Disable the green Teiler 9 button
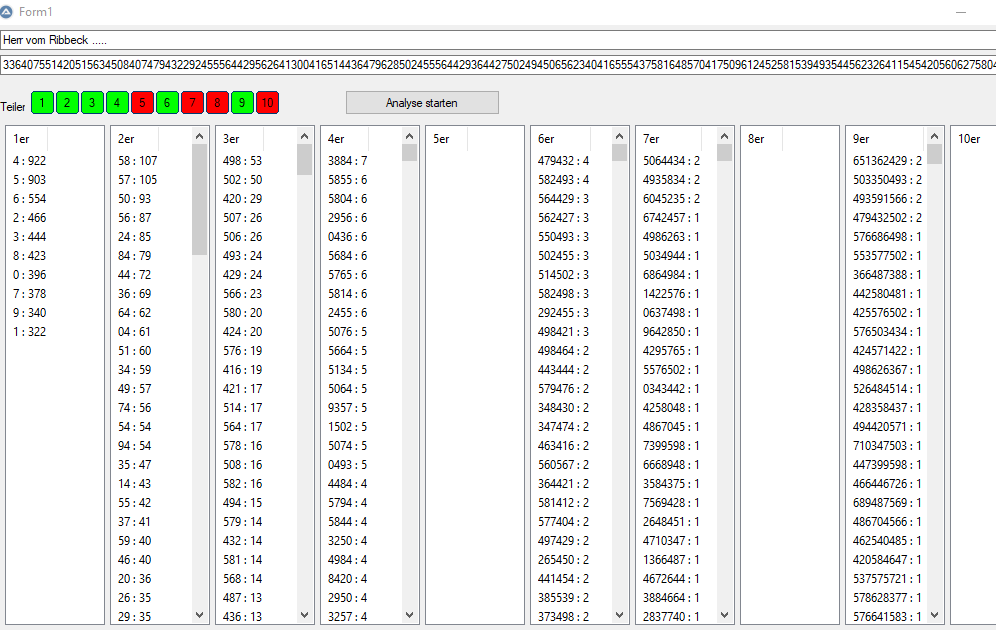 (242, 102)
